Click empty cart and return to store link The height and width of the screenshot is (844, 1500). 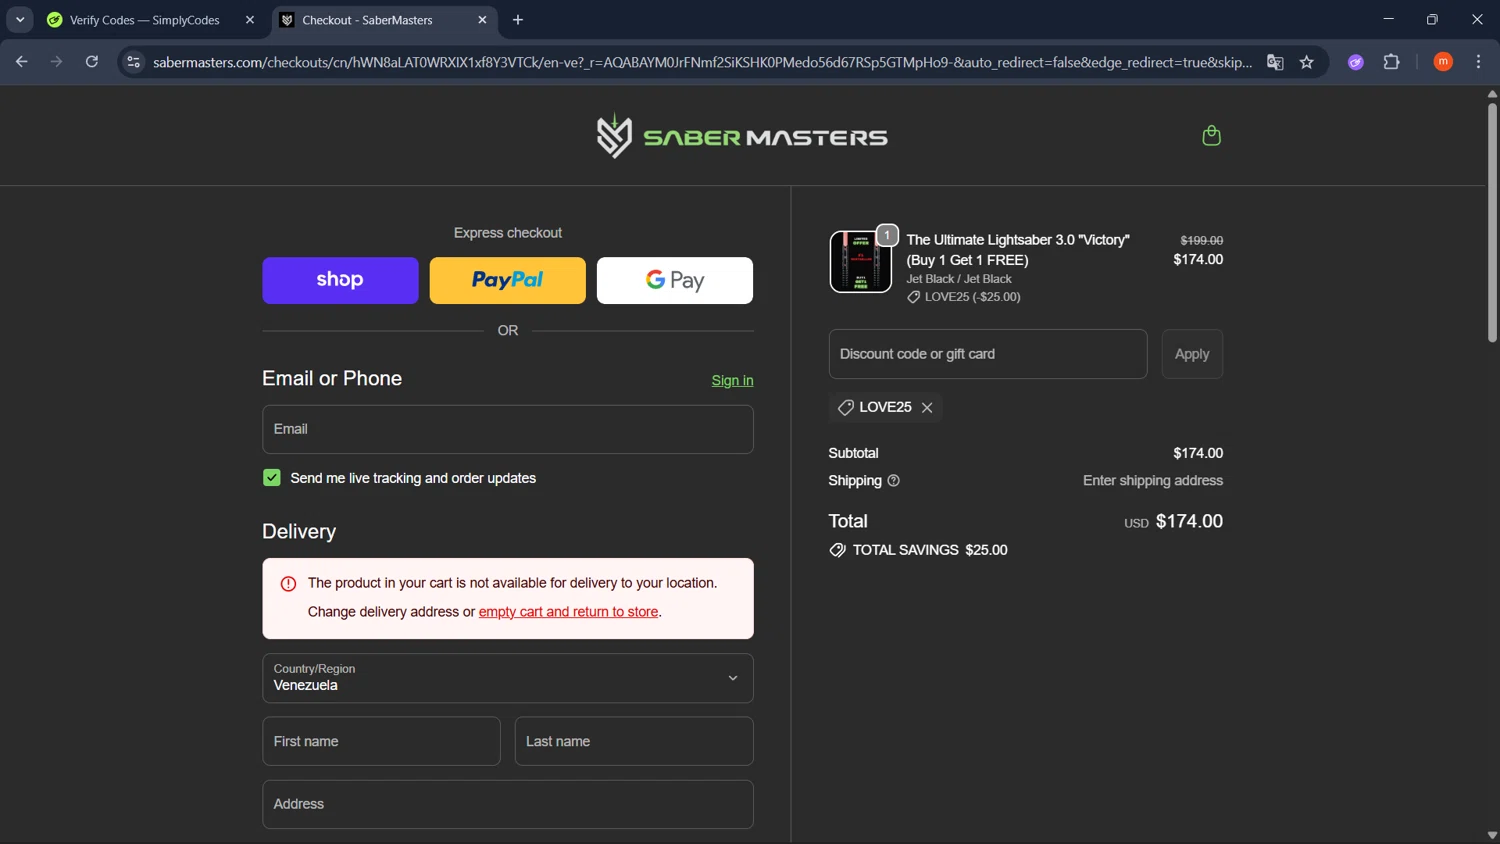pos(568,612)
